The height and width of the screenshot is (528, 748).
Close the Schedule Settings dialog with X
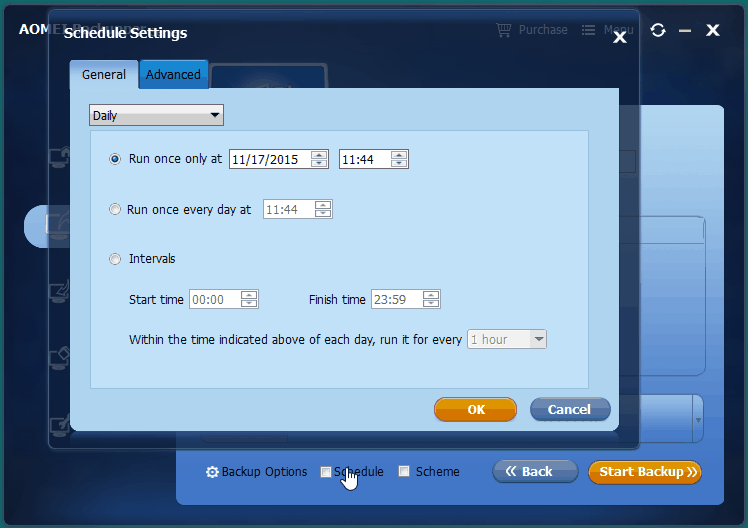point(620,37)
